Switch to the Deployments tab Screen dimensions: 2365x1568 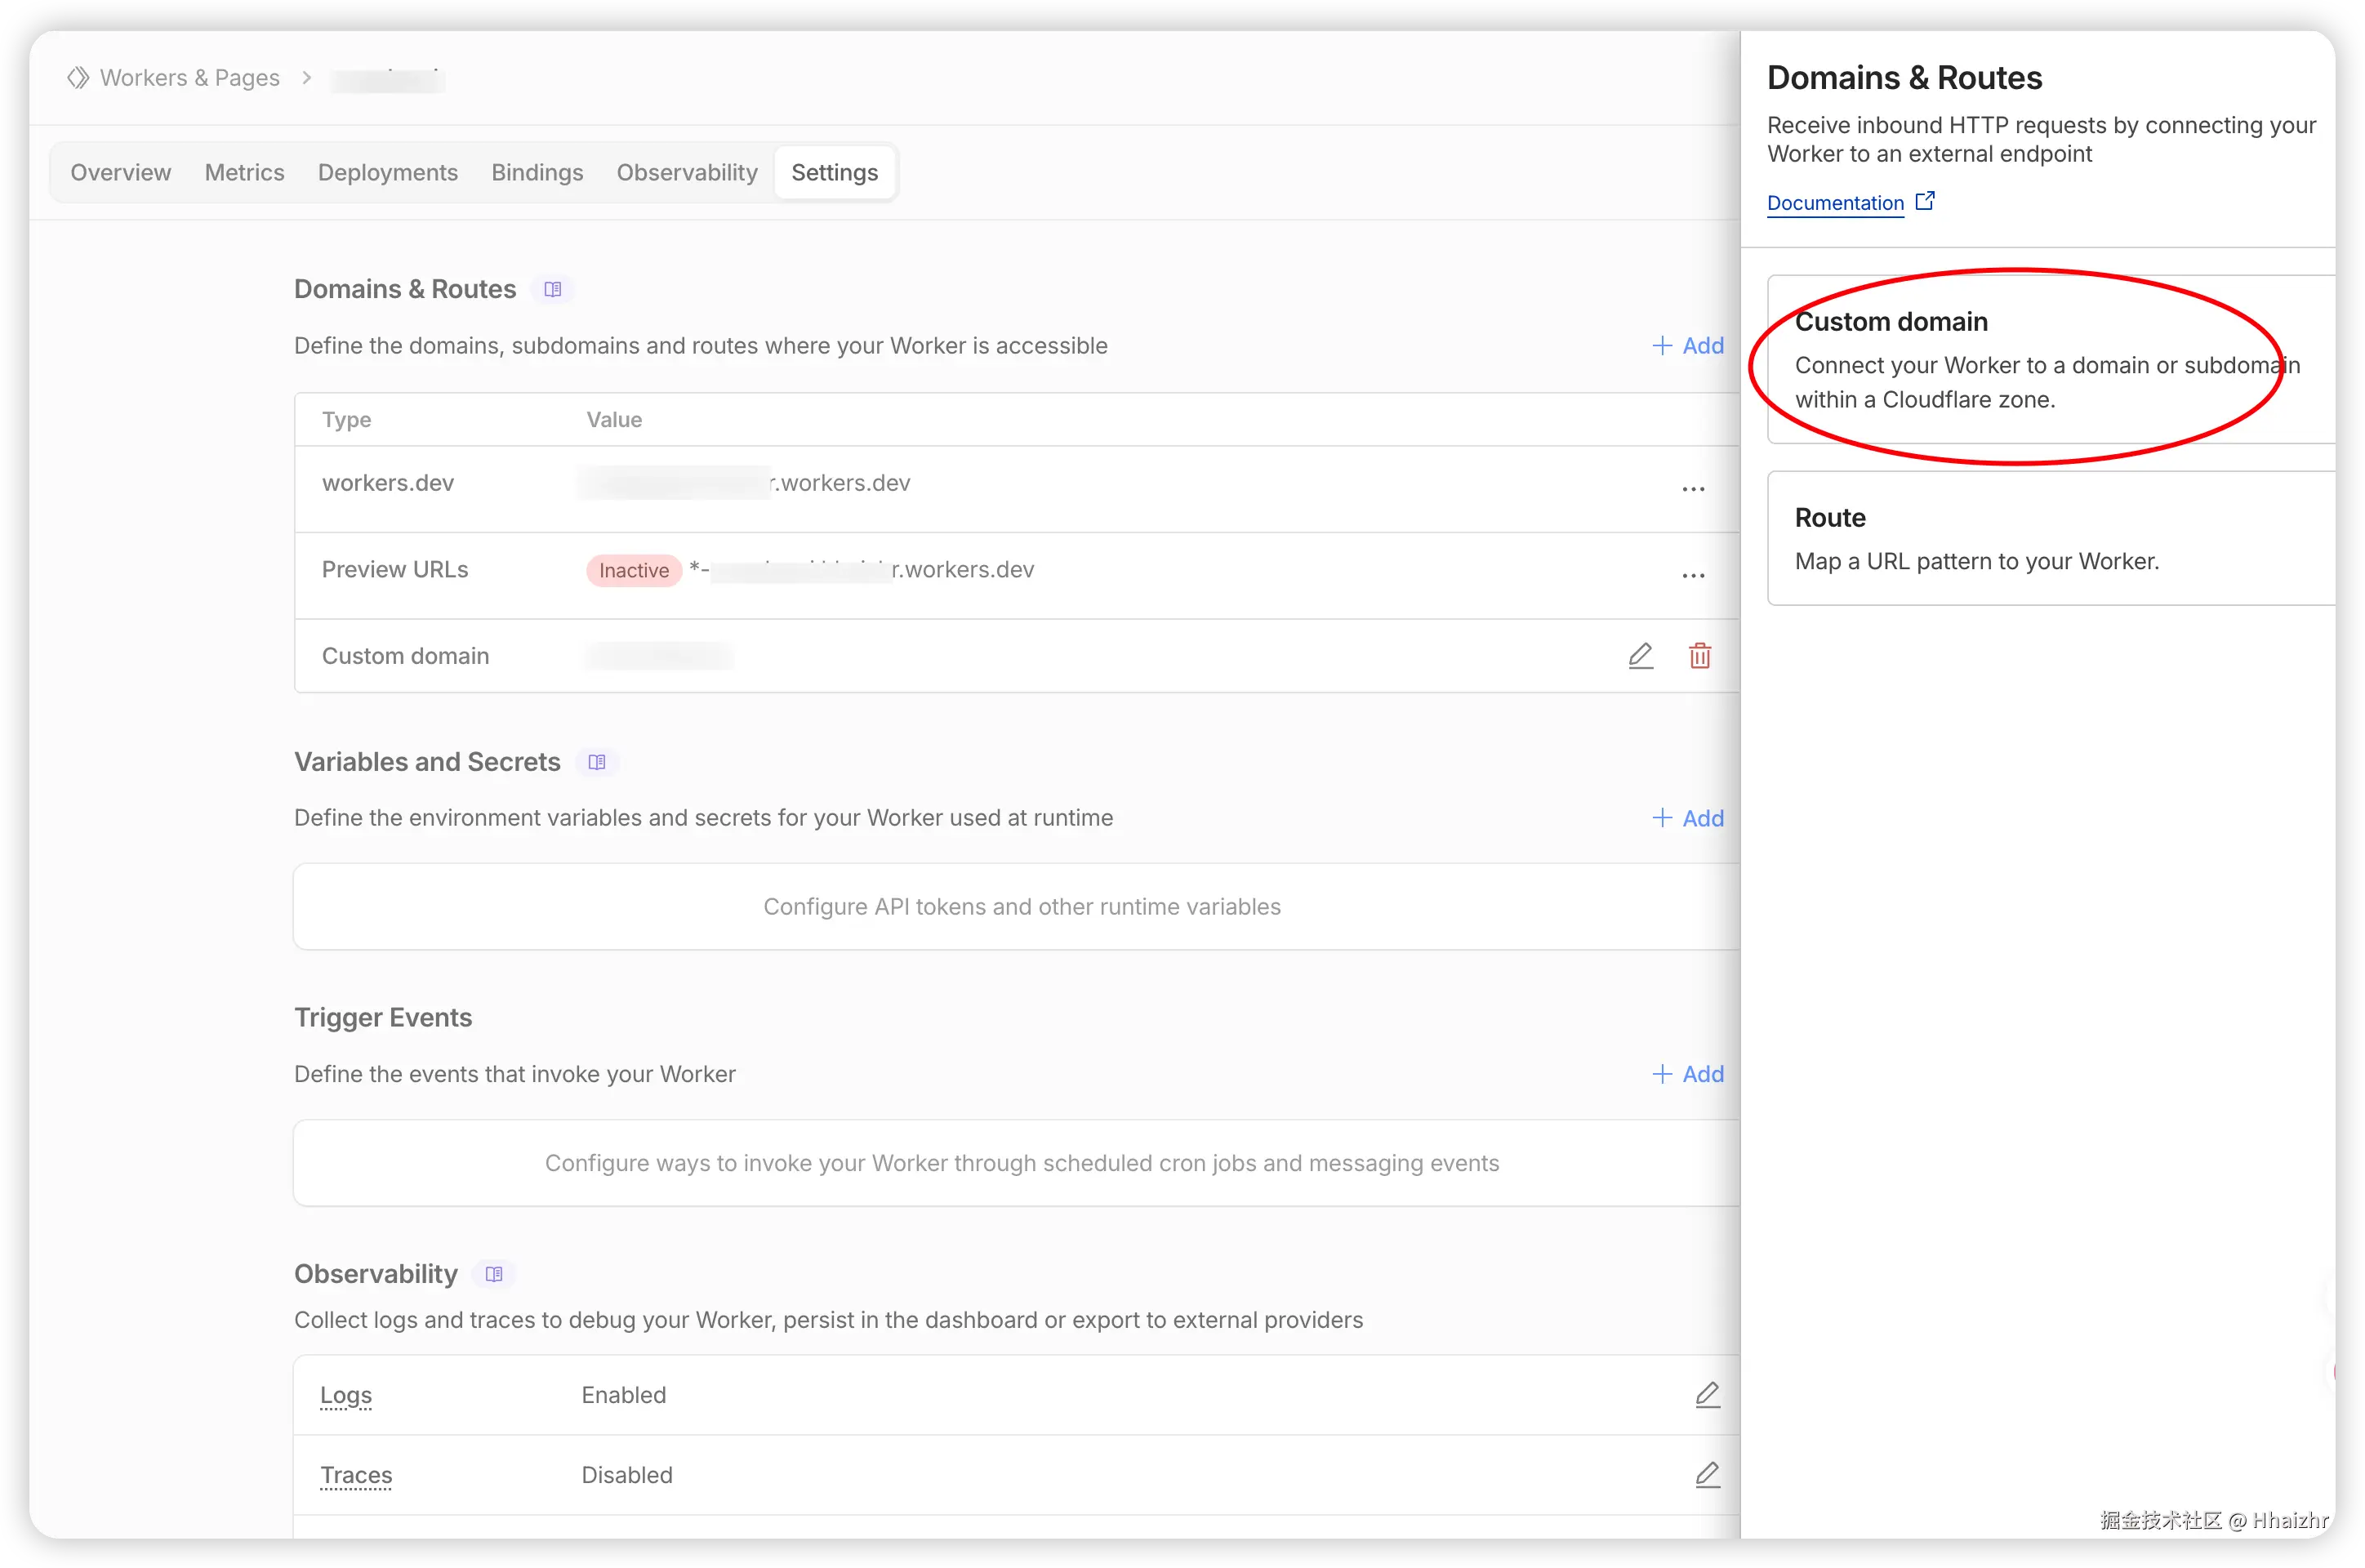coord(388,173)
